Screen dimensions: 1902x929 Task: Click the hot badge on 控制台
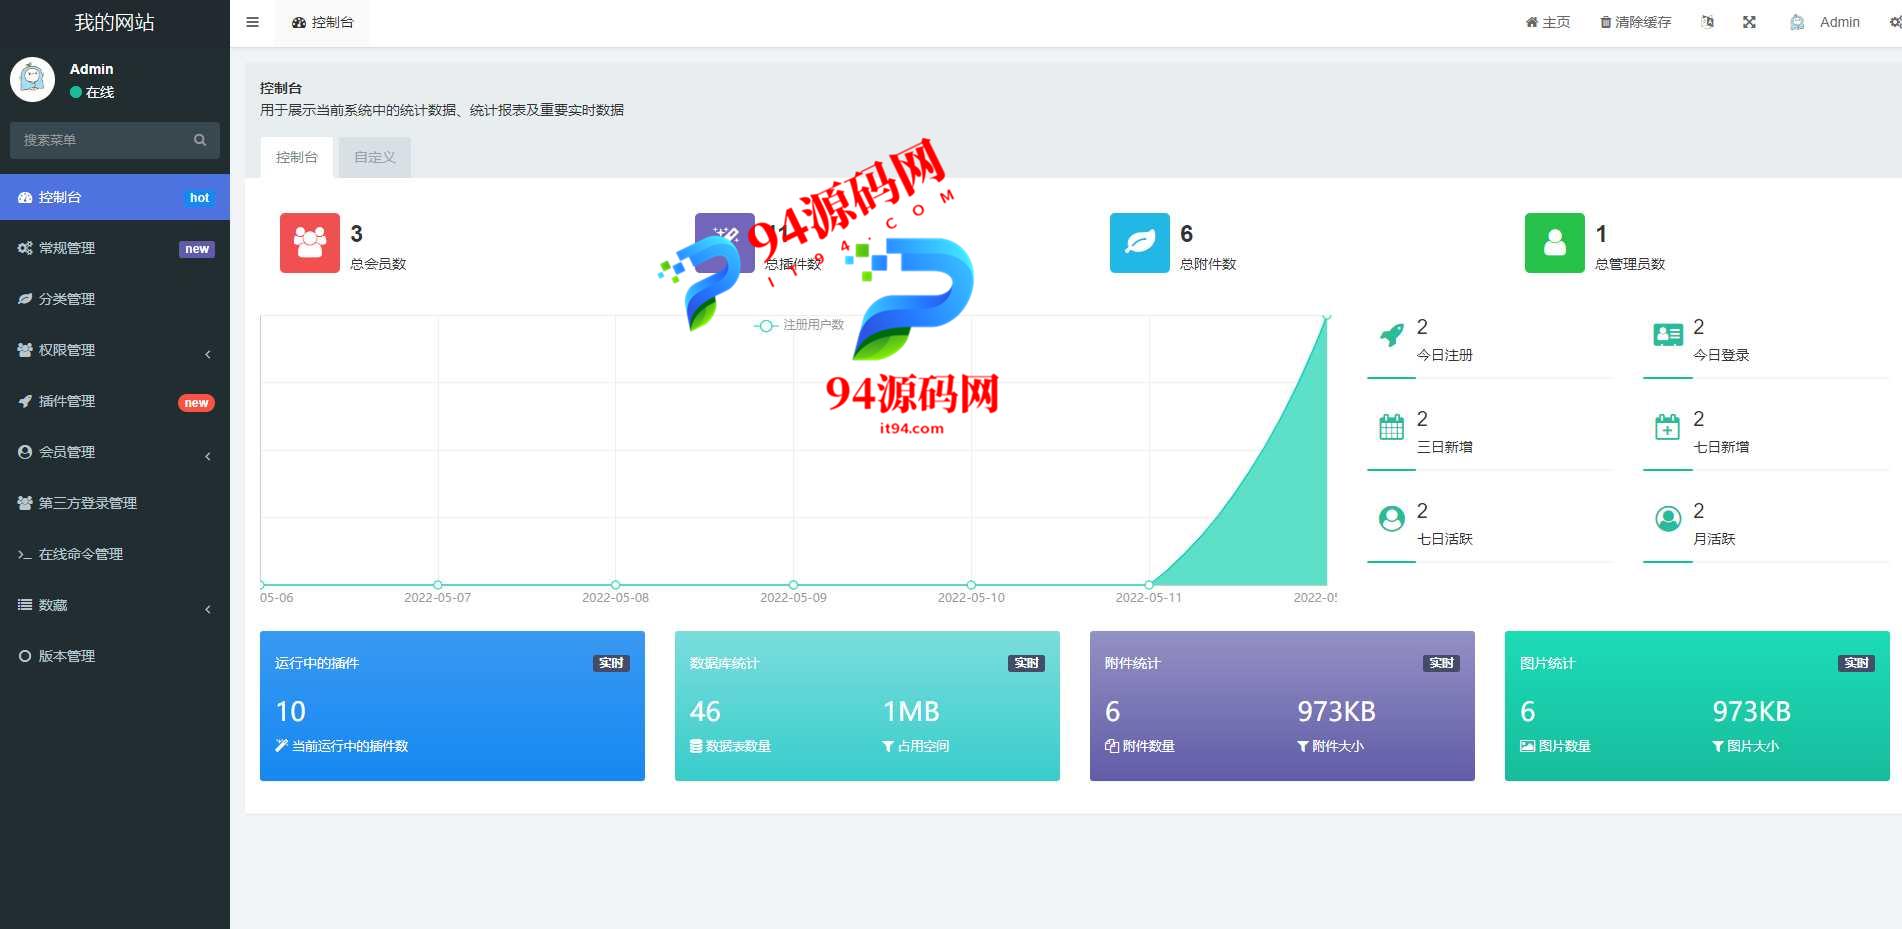(x=199, y=198)
